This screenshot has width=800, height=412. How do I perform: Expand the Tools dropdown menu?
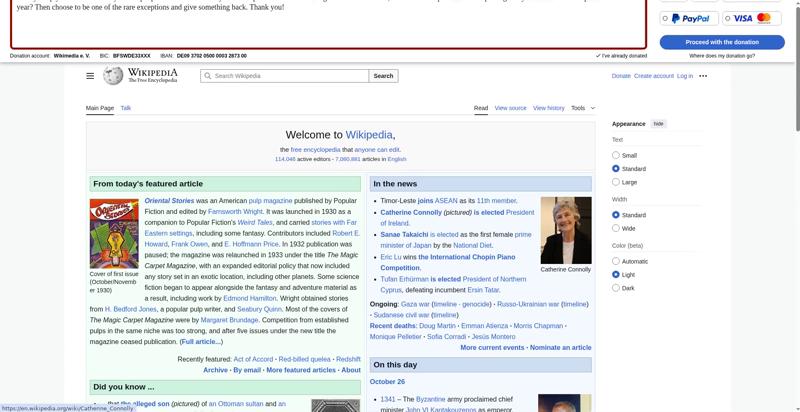[582, 108]
